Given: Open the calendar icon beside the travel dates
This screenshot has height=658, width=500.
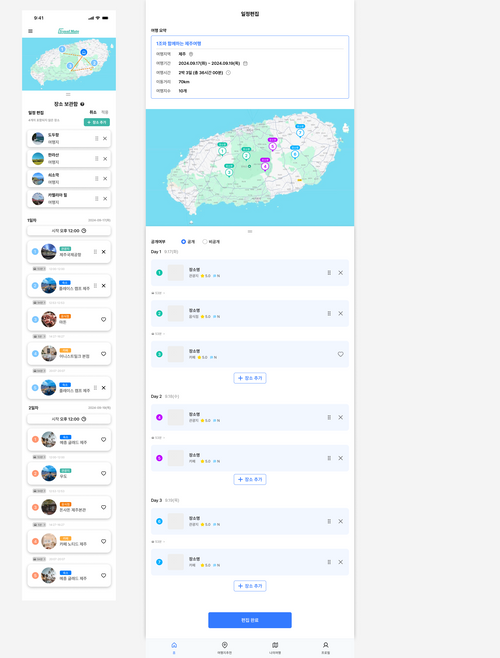Looking at the screenshot, I should [246, 63].
